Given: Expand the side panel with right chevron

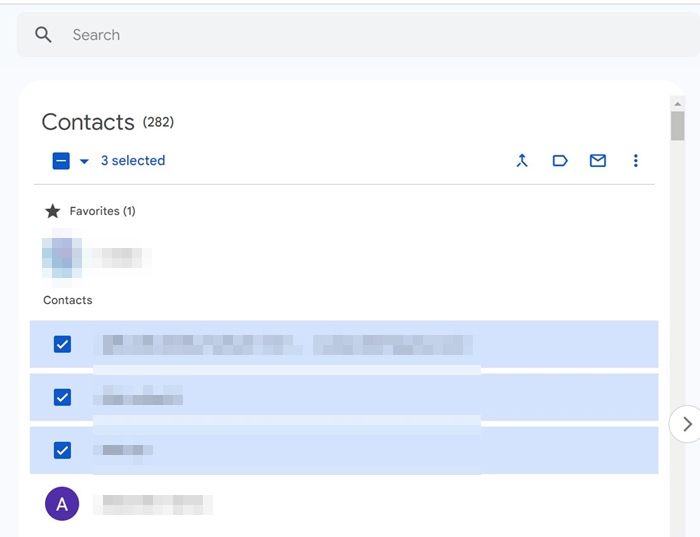Looking at the screenshot, I should (x=686, y=424).
